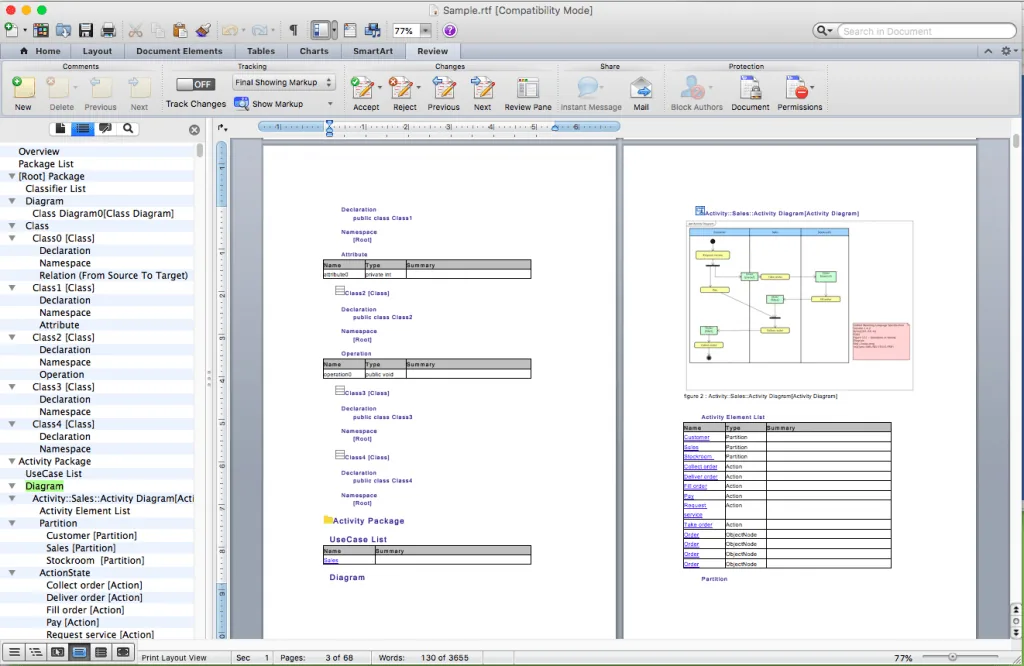Collapse the Activity Package node
The width and height of the screenshot is (1024, 666).
12,461
